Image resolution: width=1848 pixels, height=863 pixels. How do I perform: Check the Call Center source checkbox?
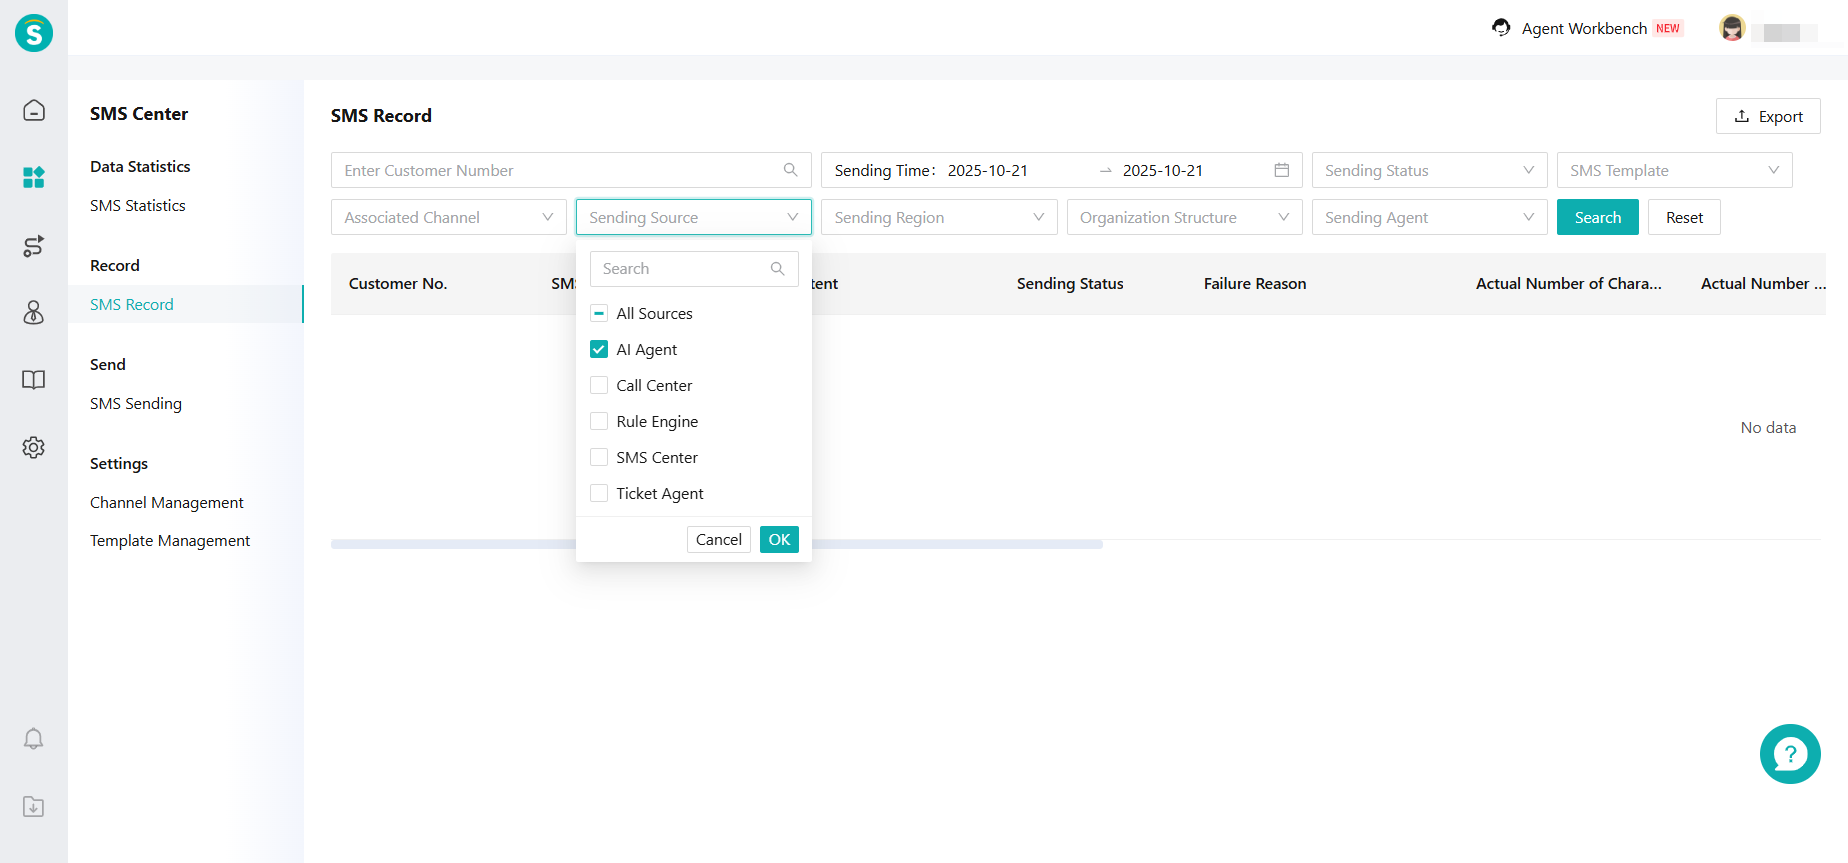[x=599, y=385]
